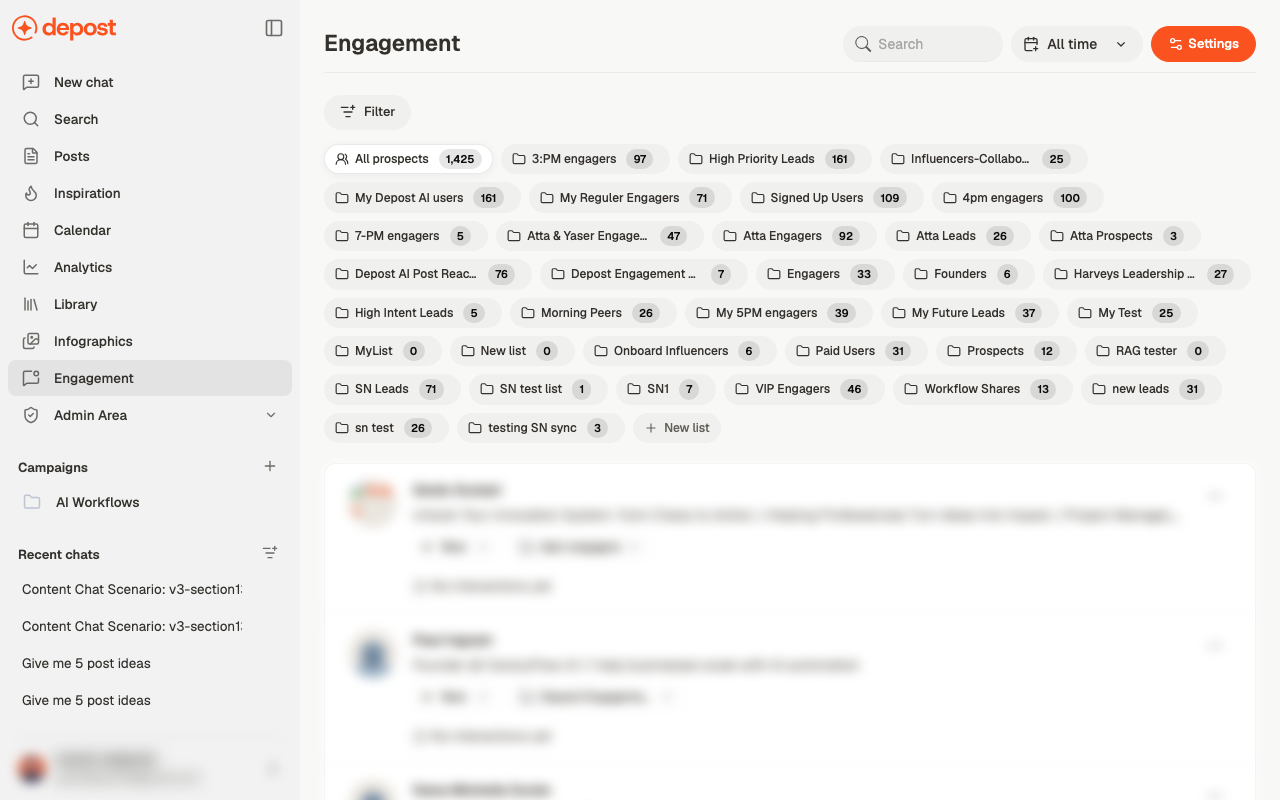
Task: Select the VIP Engagers list
Action: point(804,389)
